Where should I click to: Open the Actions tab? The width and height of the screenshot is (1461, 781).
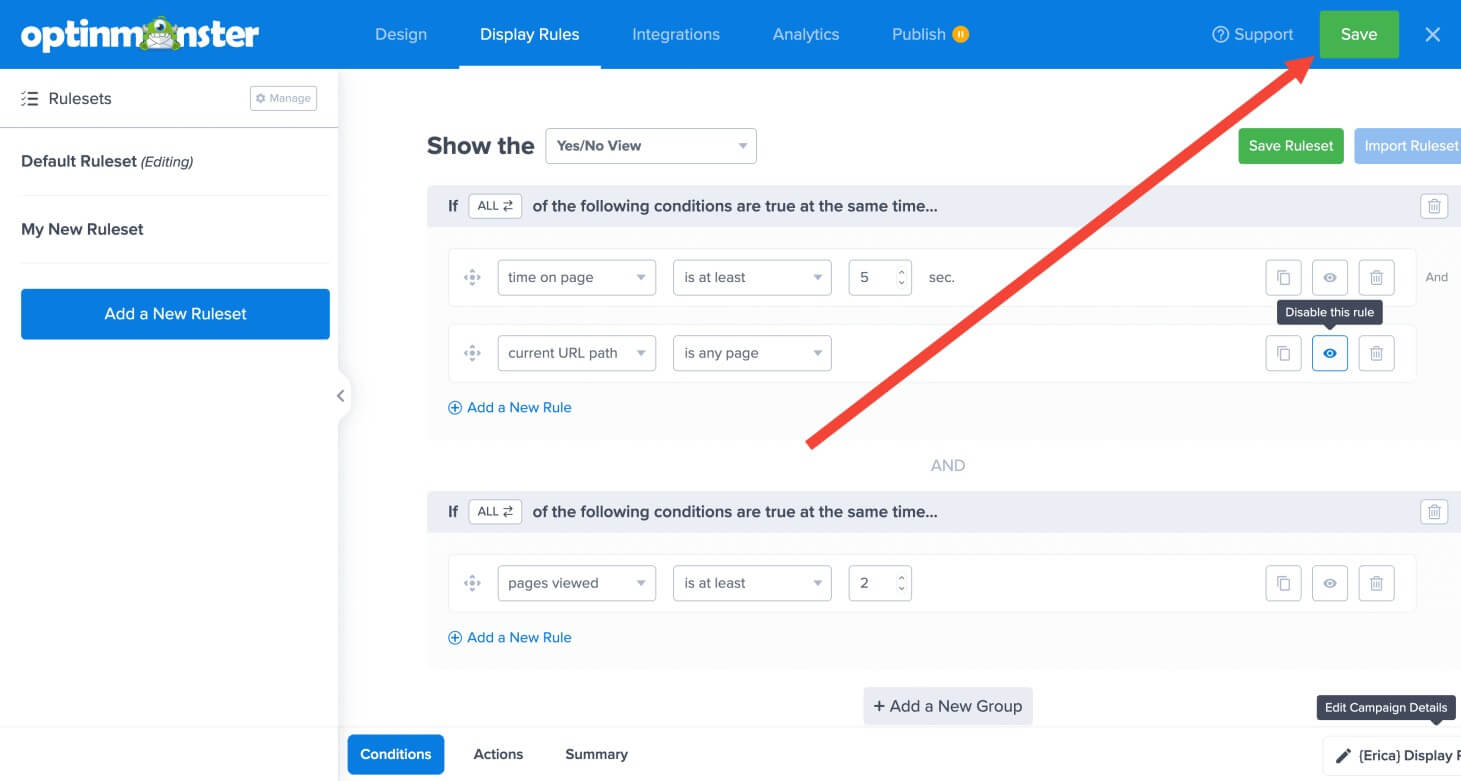pyautogui.click(x=498, y=754)
